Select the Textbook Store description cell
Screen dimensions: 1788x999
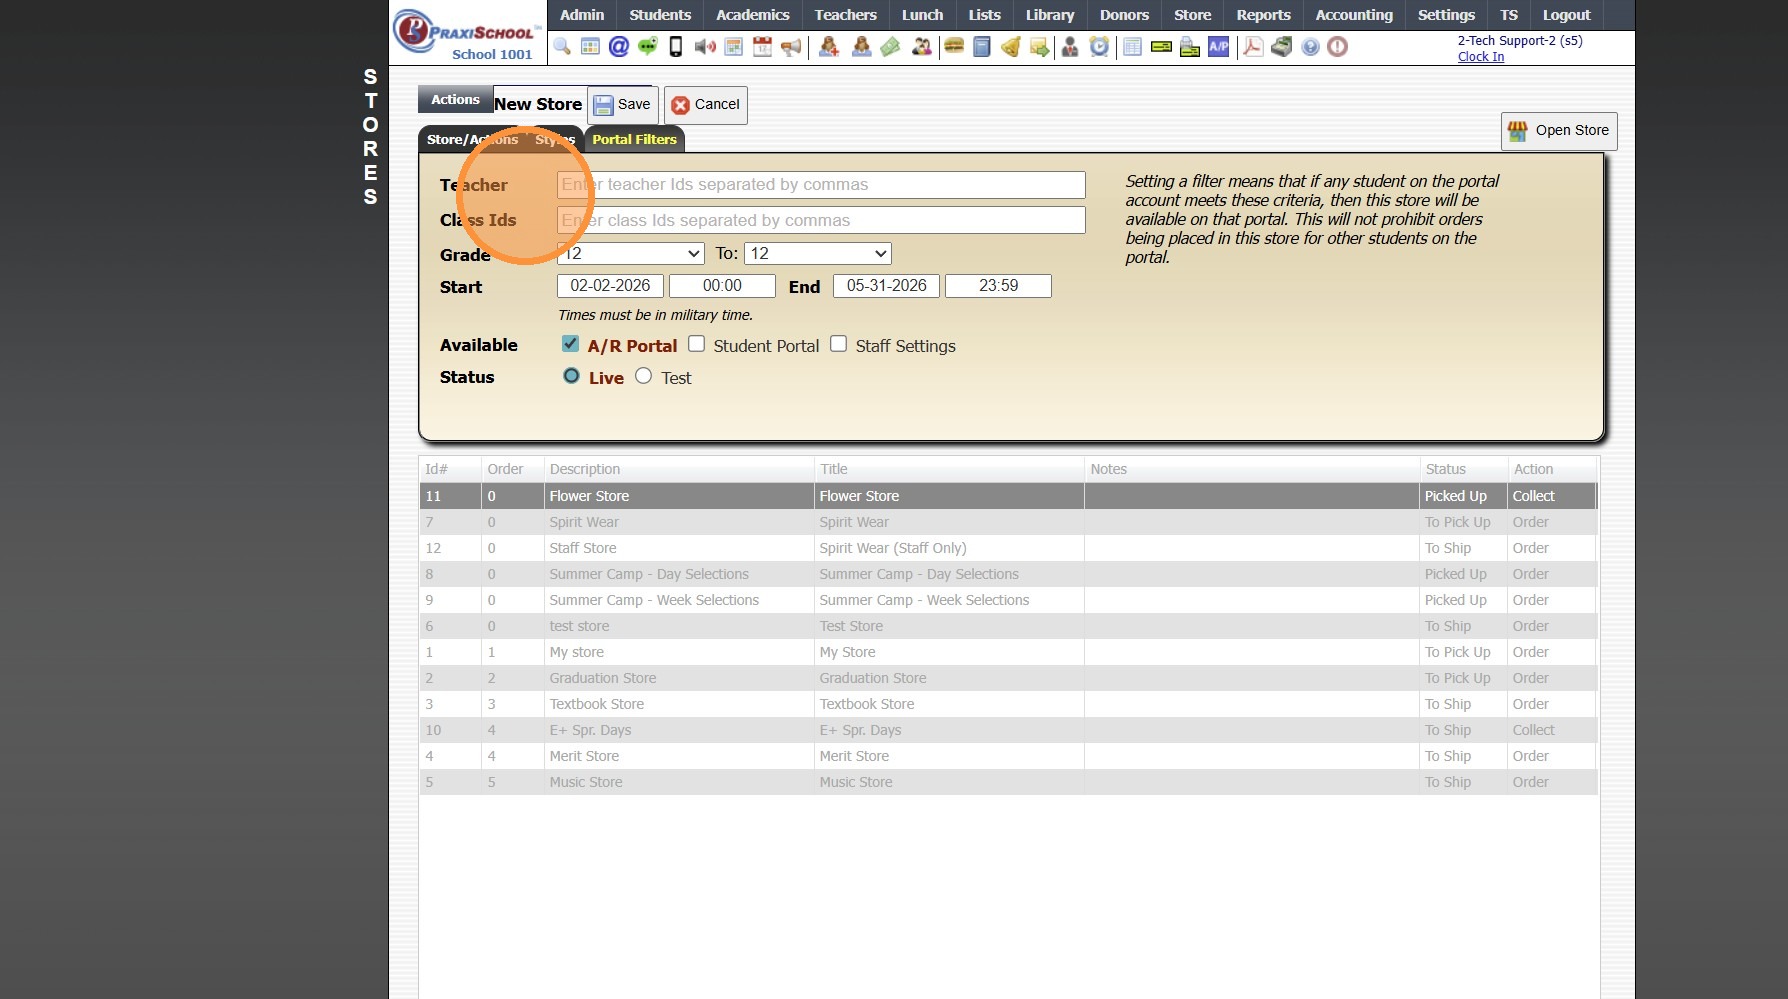pos(679,704)
